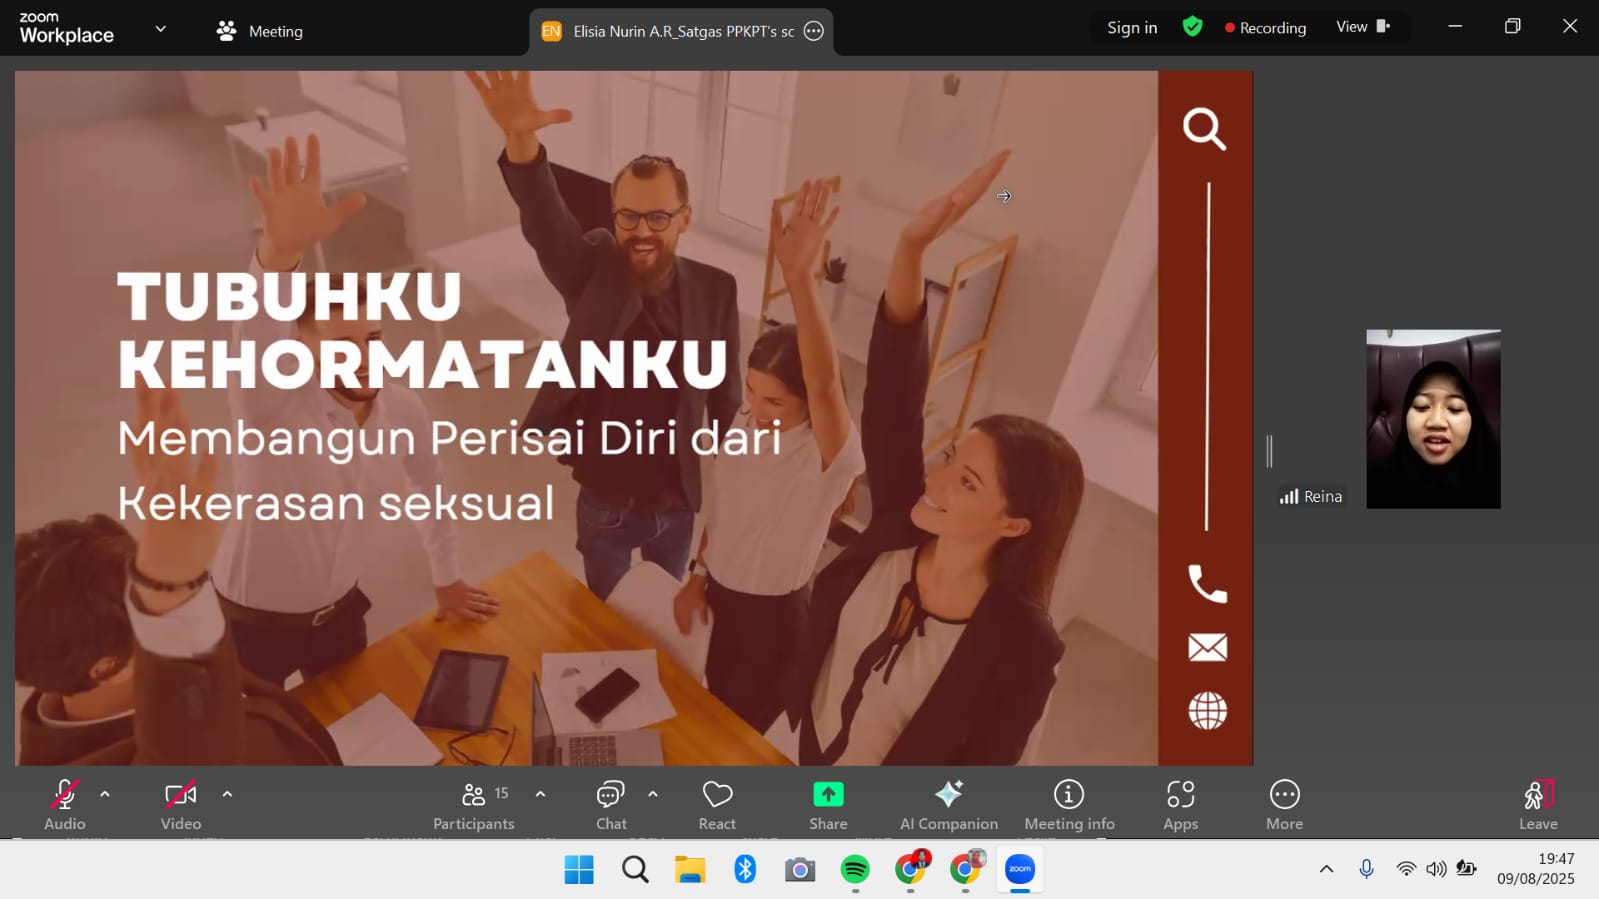
Task: Click the panel divider resize handle
Action: coord(1269,451)
